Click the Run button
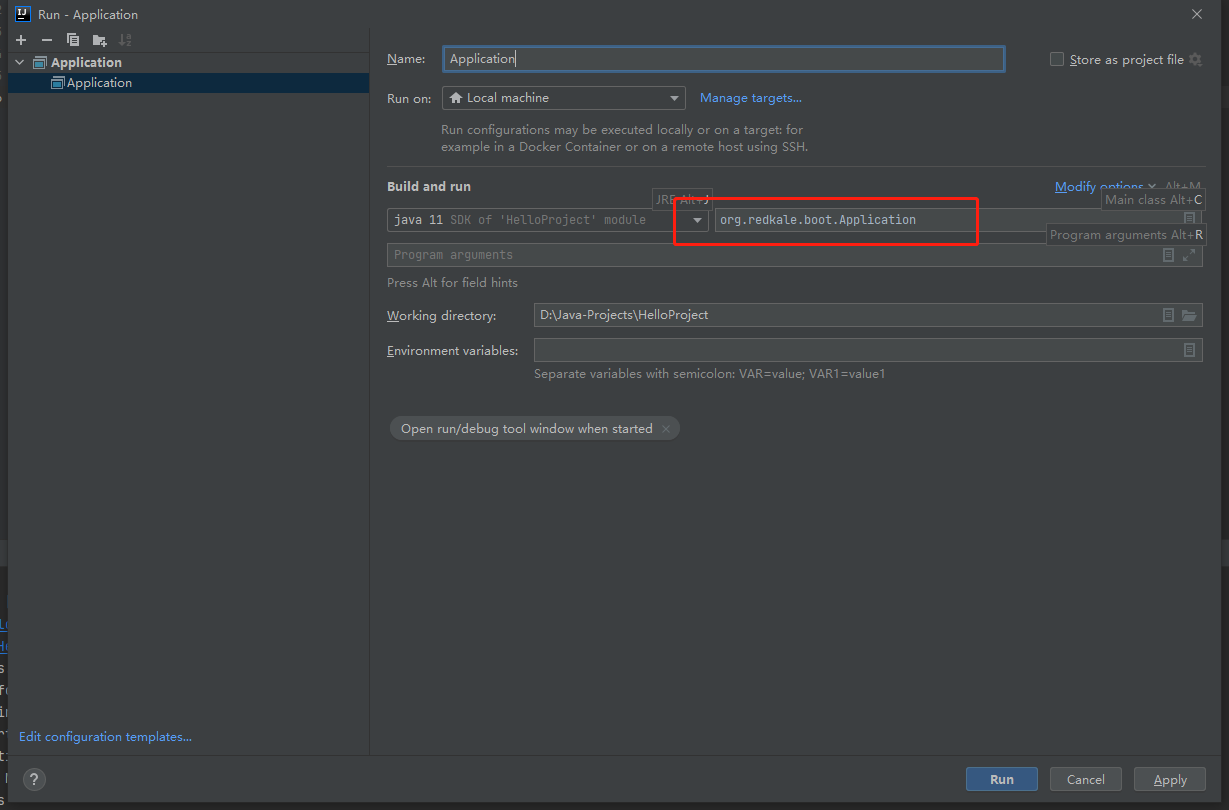This screenshot has height=810, width=1229. (x=1001, y=779)
